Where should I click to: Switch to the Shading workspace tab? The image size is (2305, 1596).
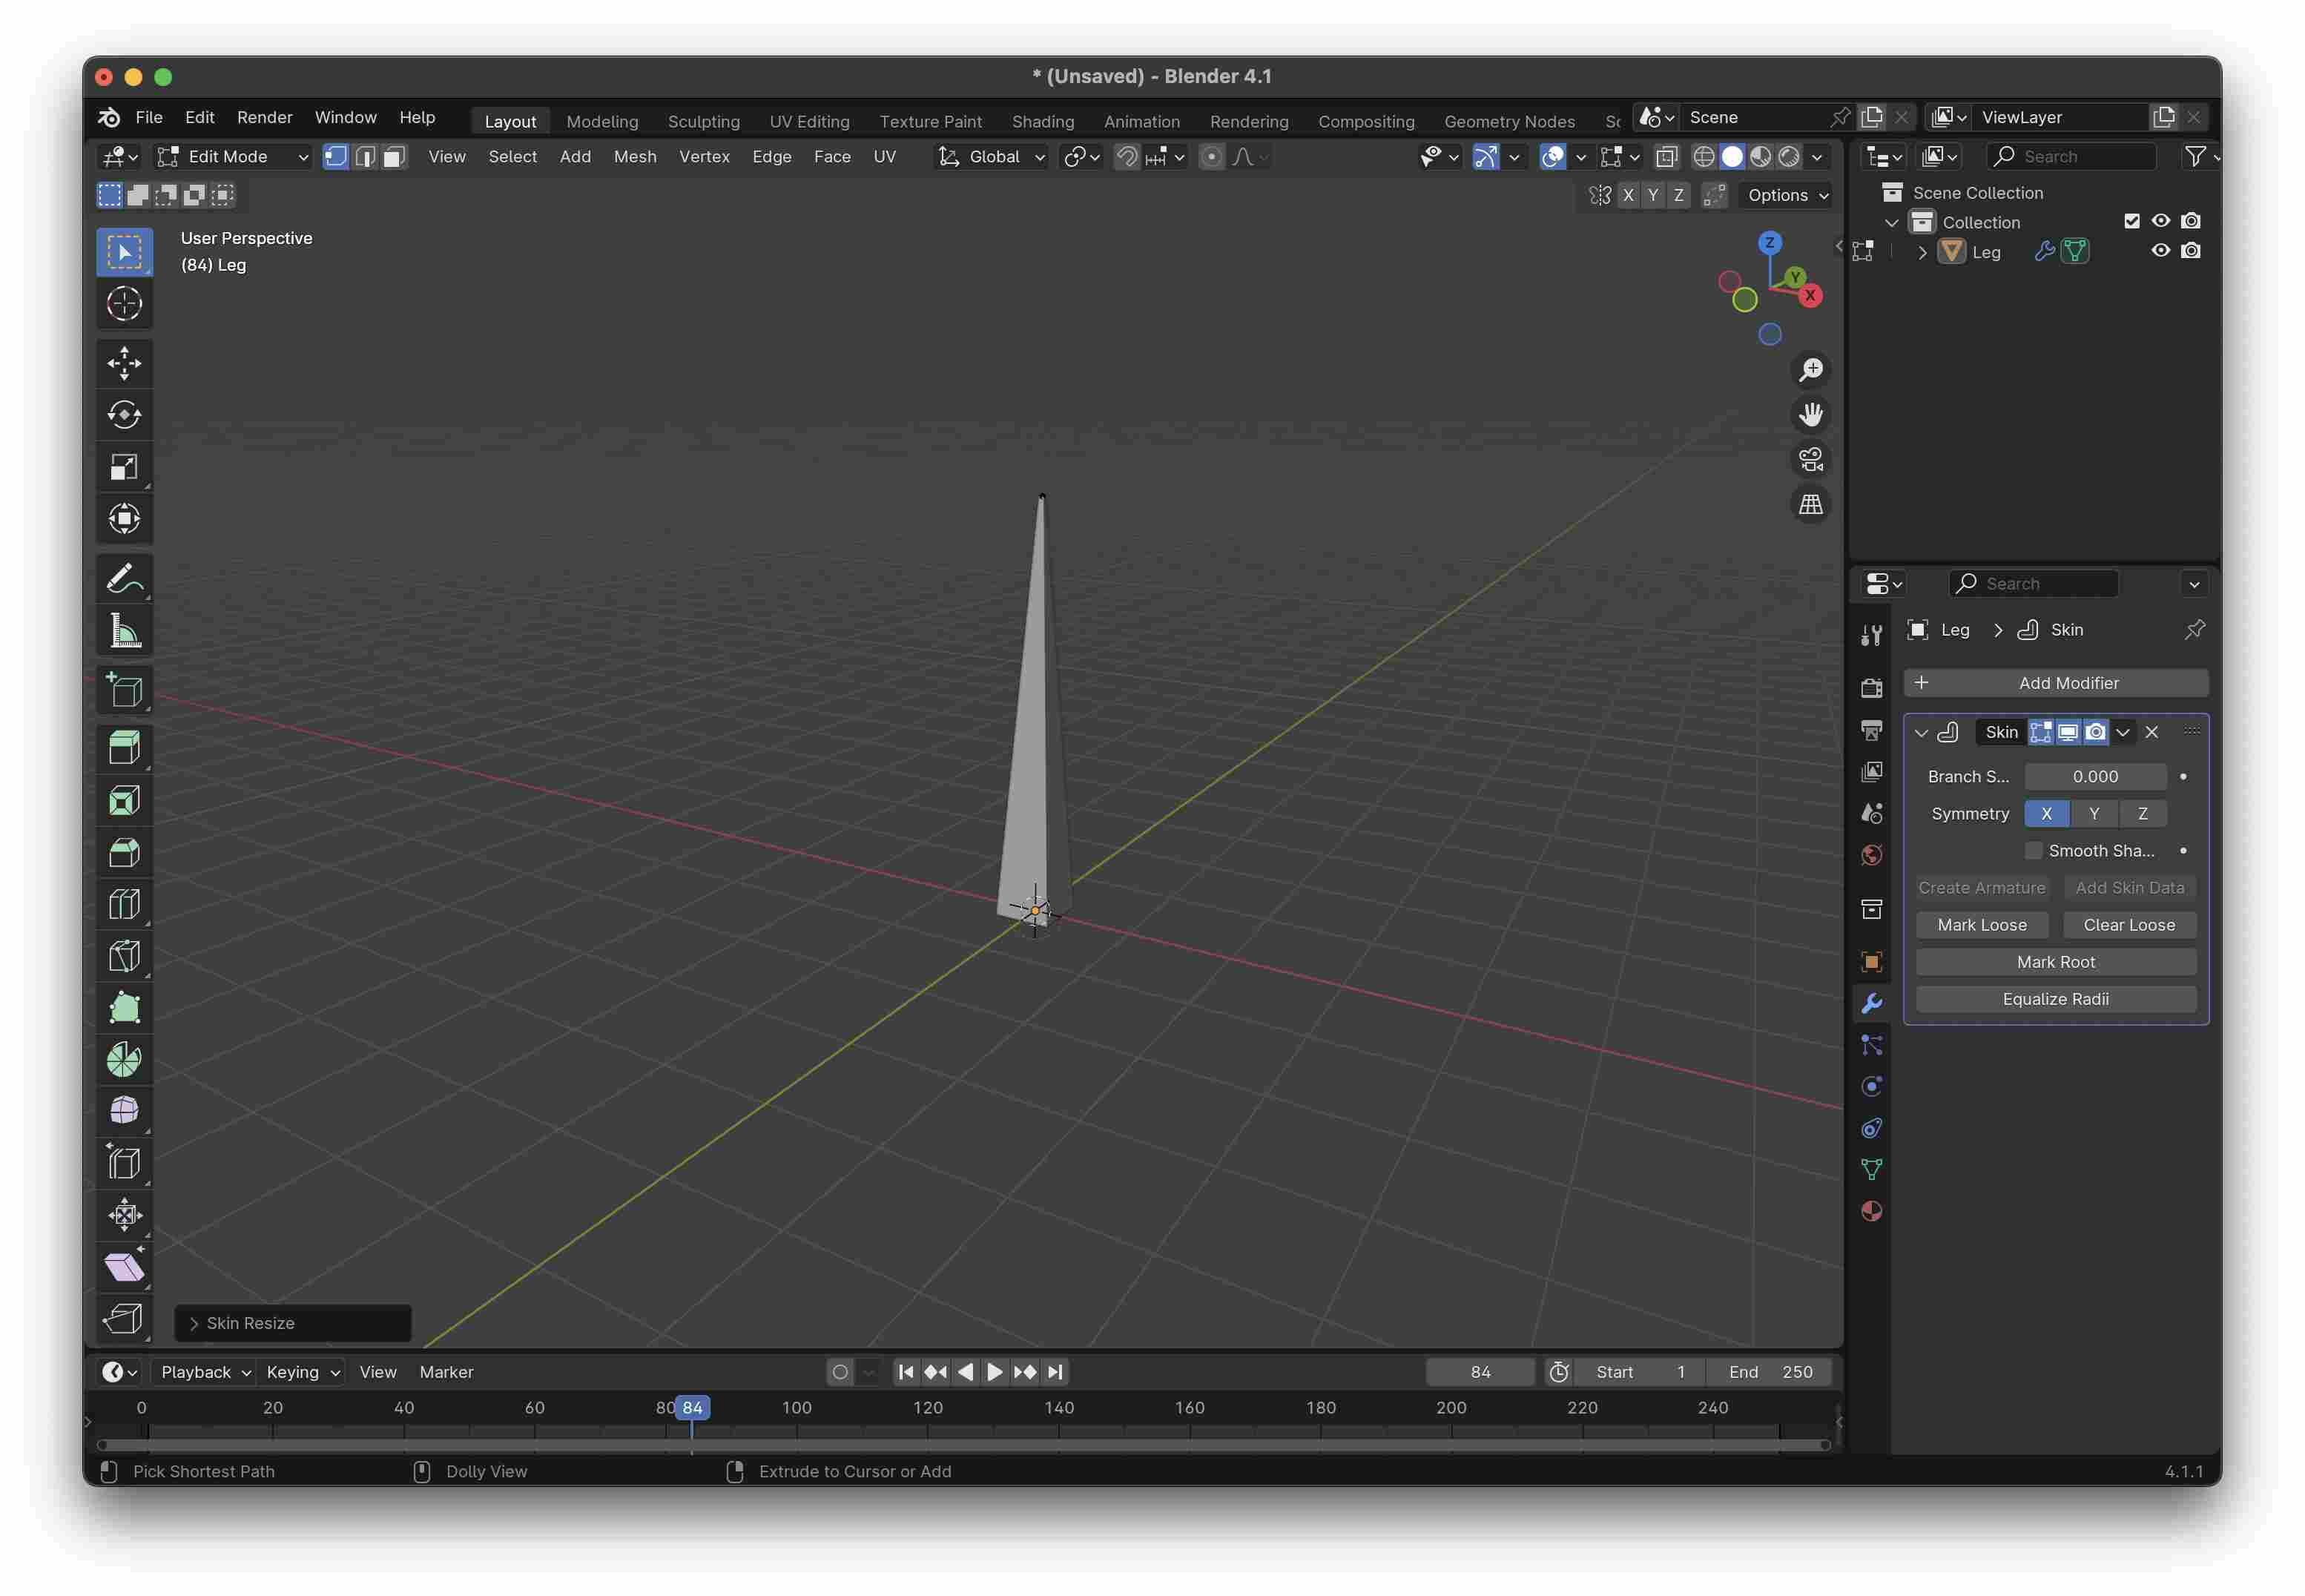pos(1043,121)
